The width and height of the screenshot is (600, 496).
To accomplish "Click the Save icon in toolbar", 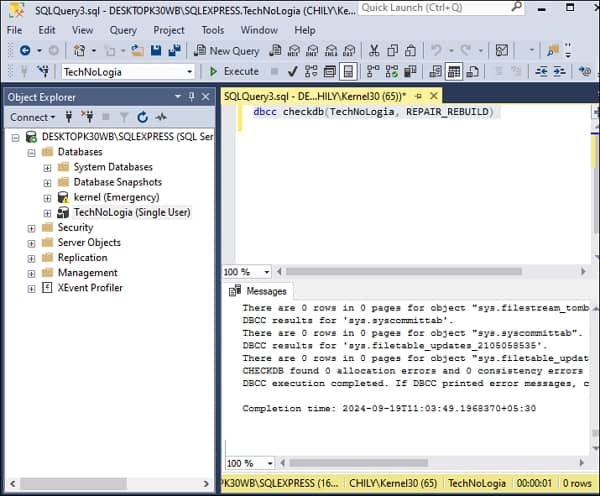I will (156, 51).
